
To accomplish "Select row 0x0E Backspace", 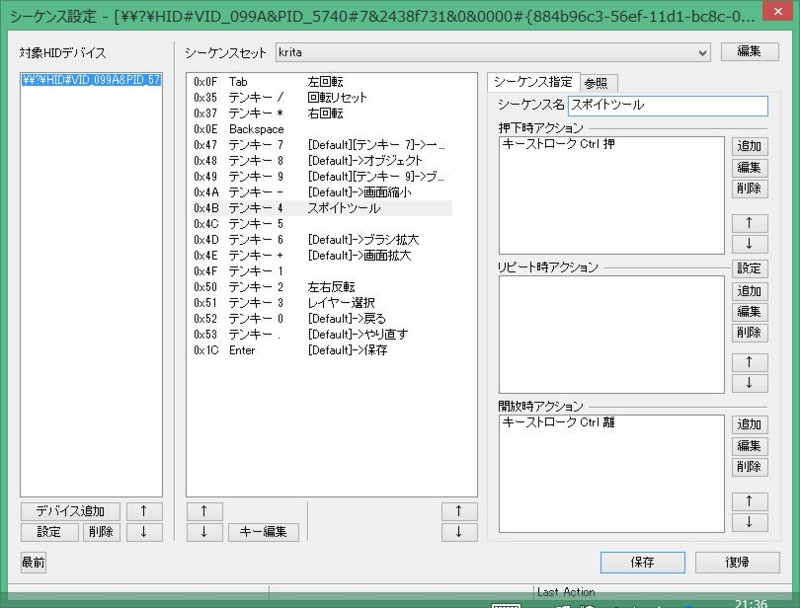I will pos(321,129).
